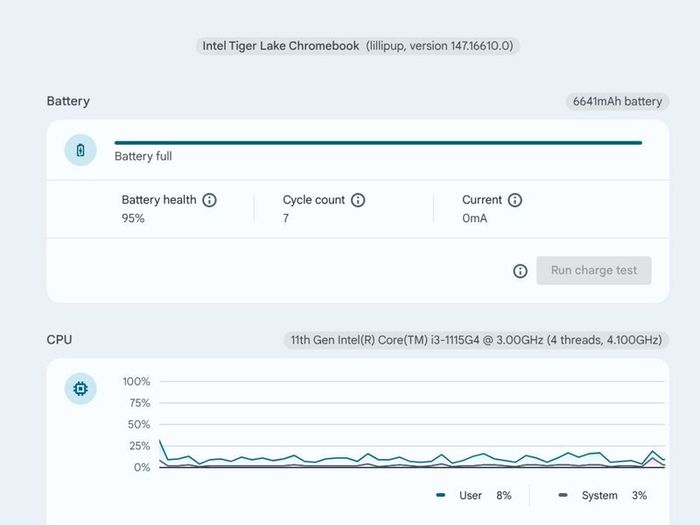
Task: Click the battery charging icon
Action: point(81,150)
